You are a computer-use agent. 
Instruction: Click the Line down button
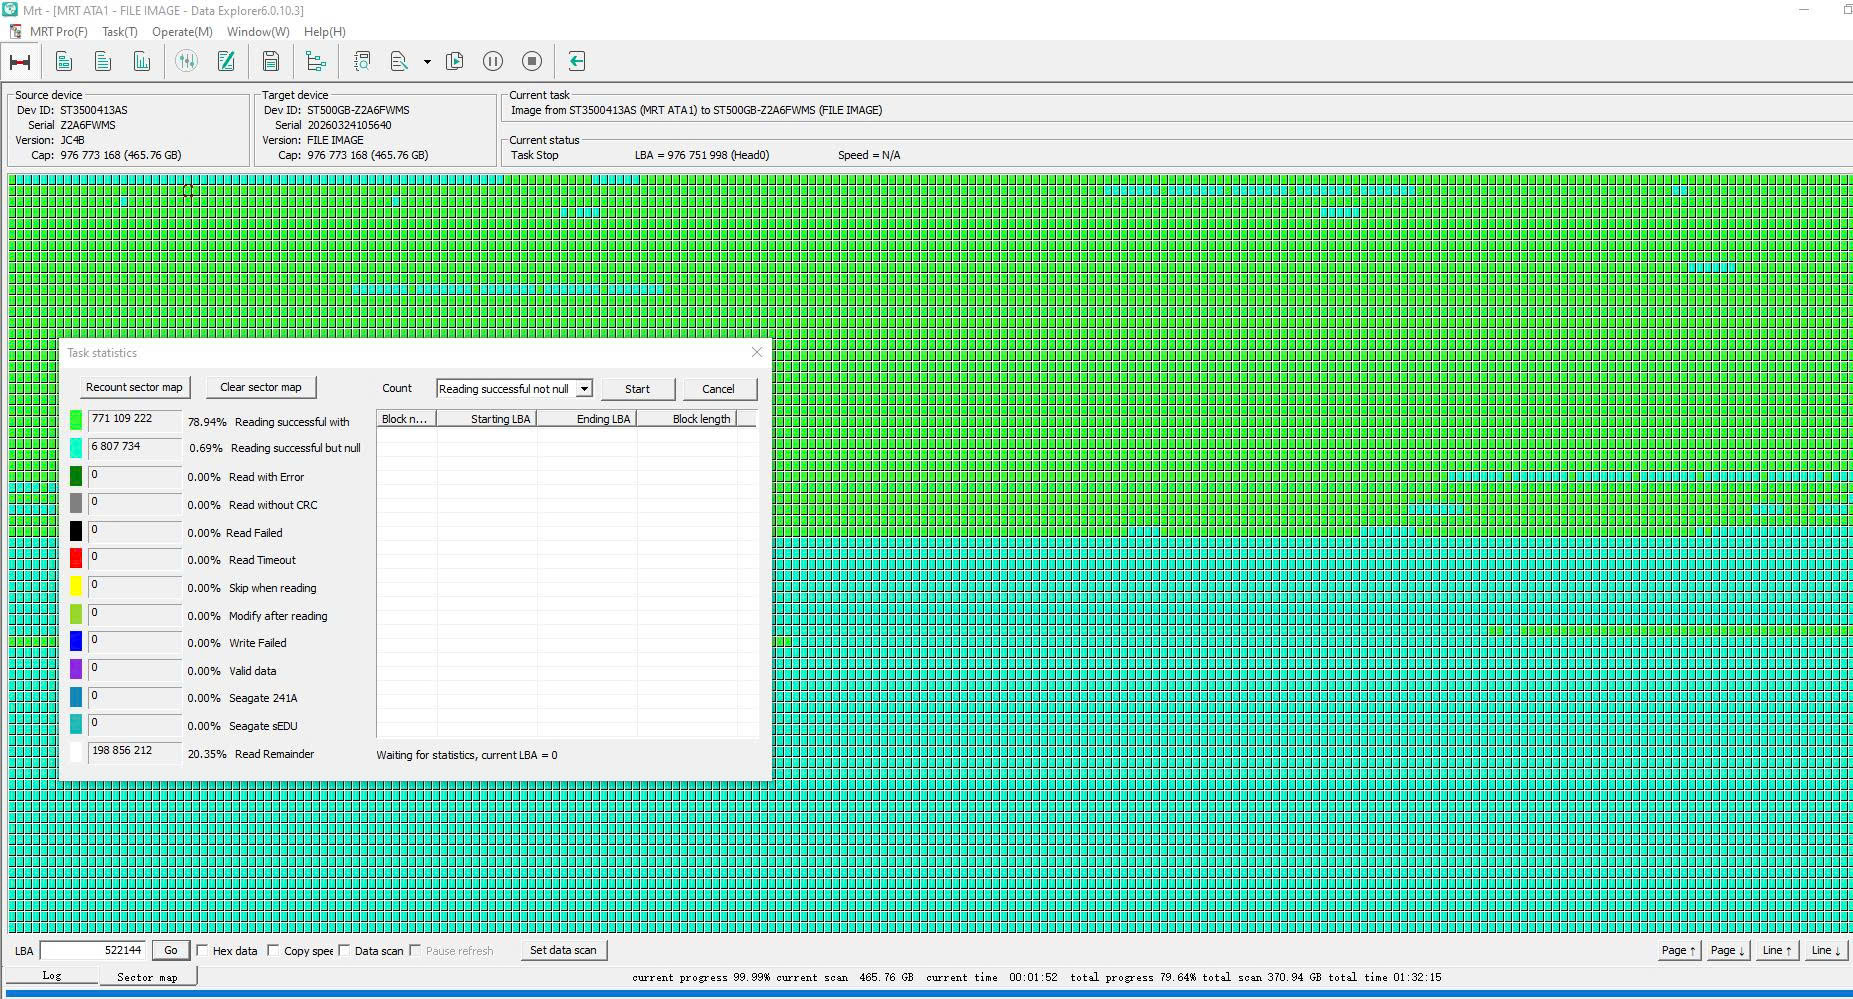(x=1826, y=950)
